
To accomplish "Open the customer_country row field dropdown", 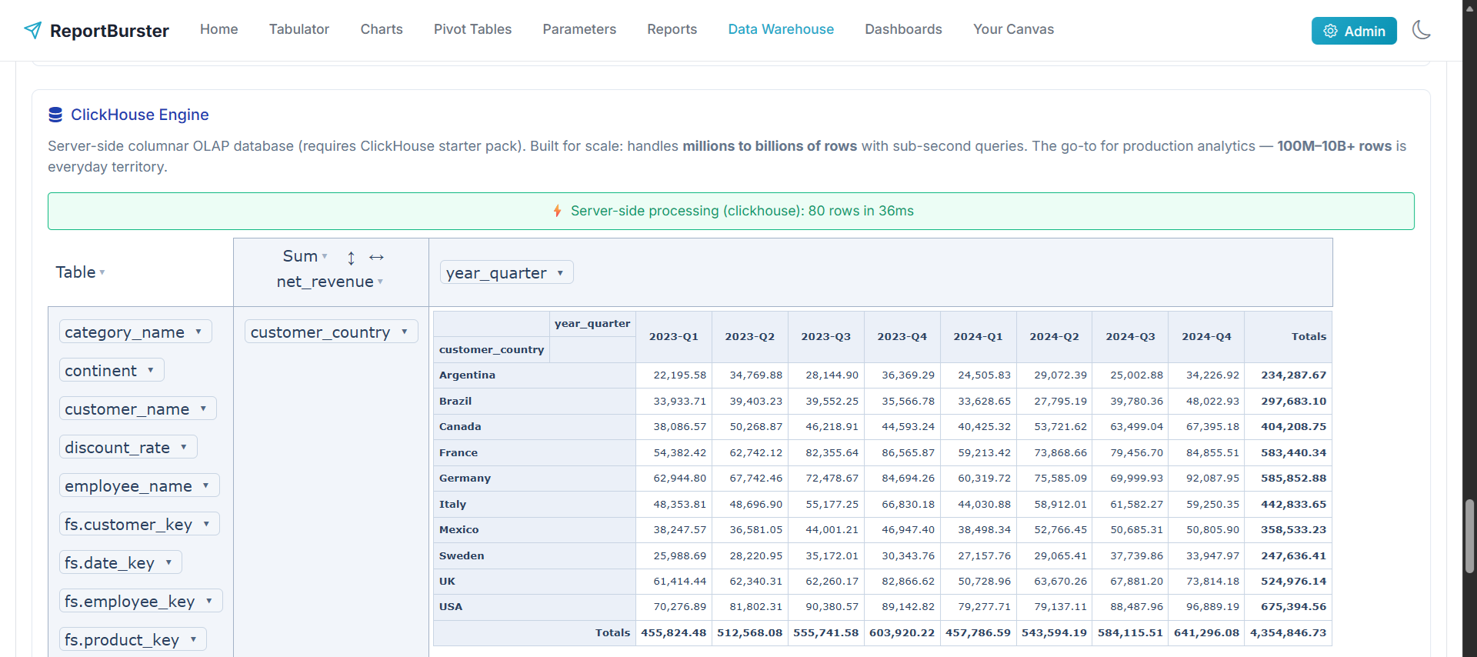I will tap(405, 331).
